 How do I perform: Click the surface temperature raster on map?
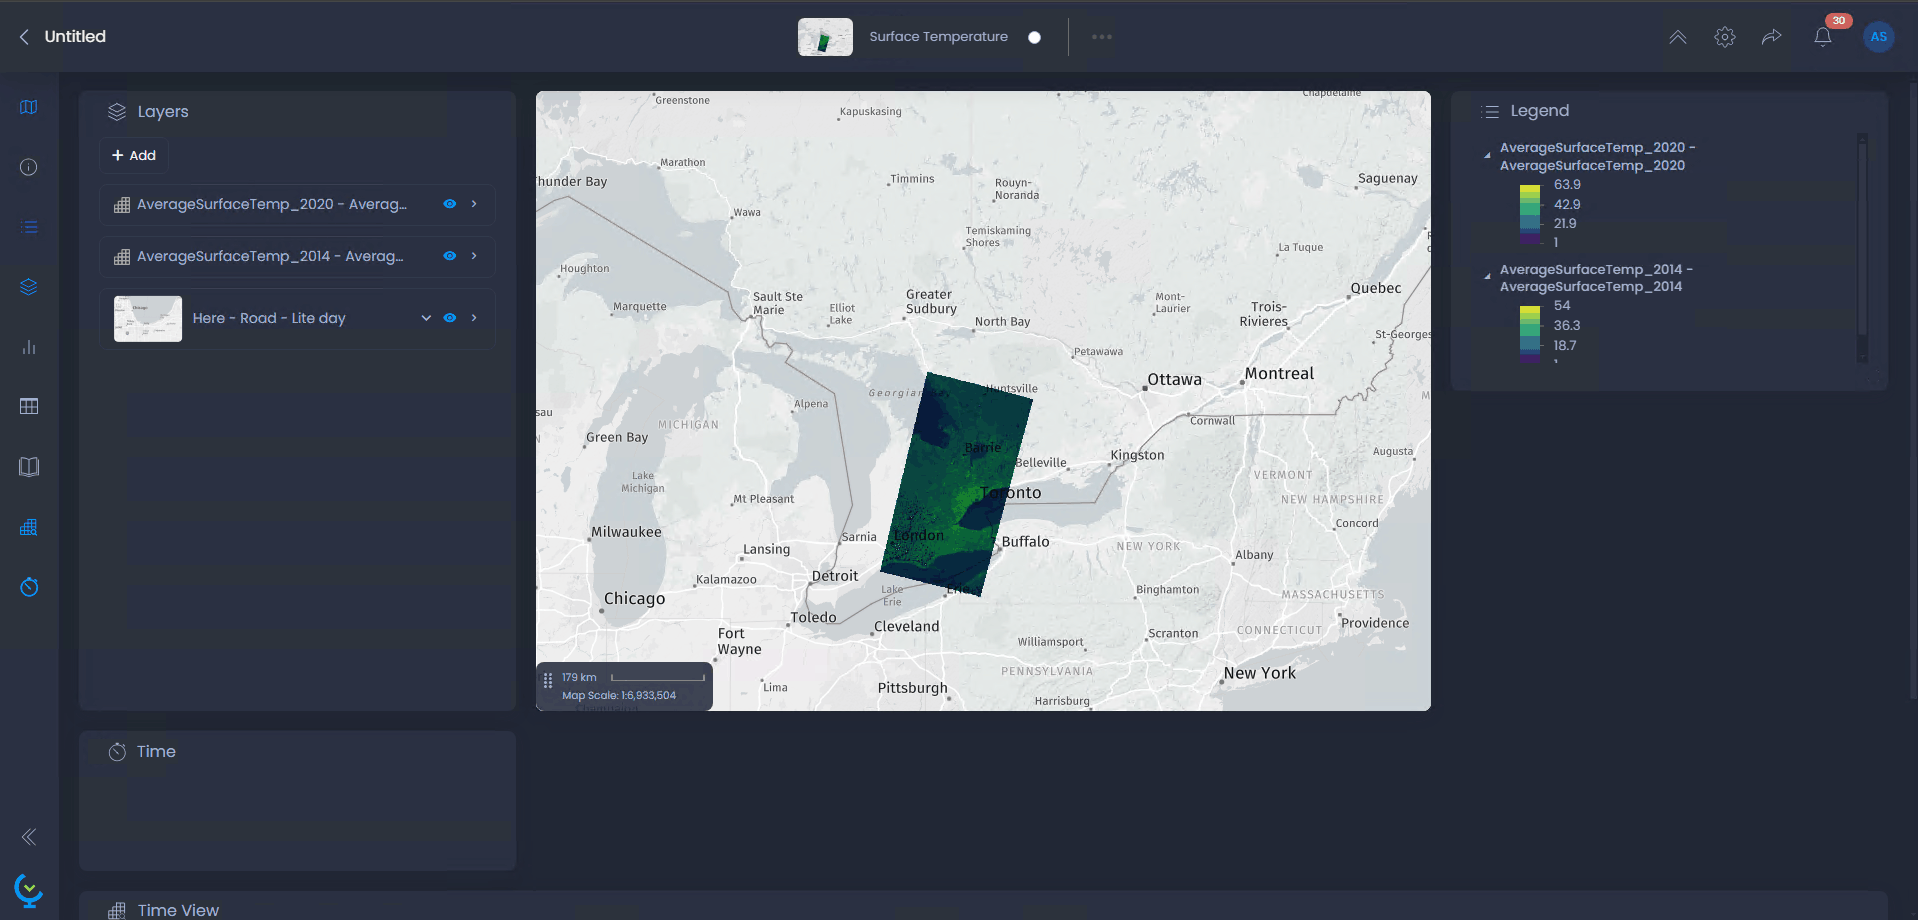pos(956,484)
